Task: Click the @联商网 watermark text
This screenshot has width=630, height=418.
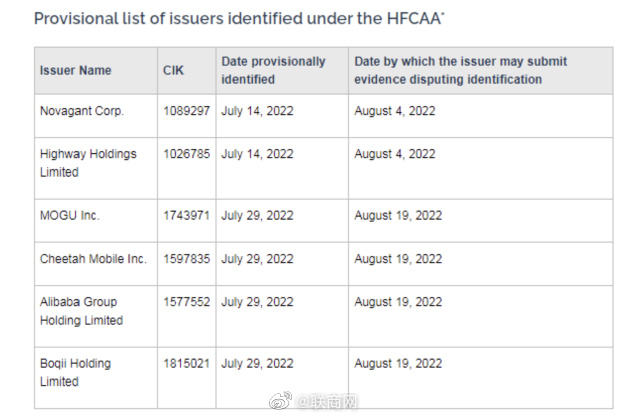Action: pyautogui.click(x=327, y=402)
